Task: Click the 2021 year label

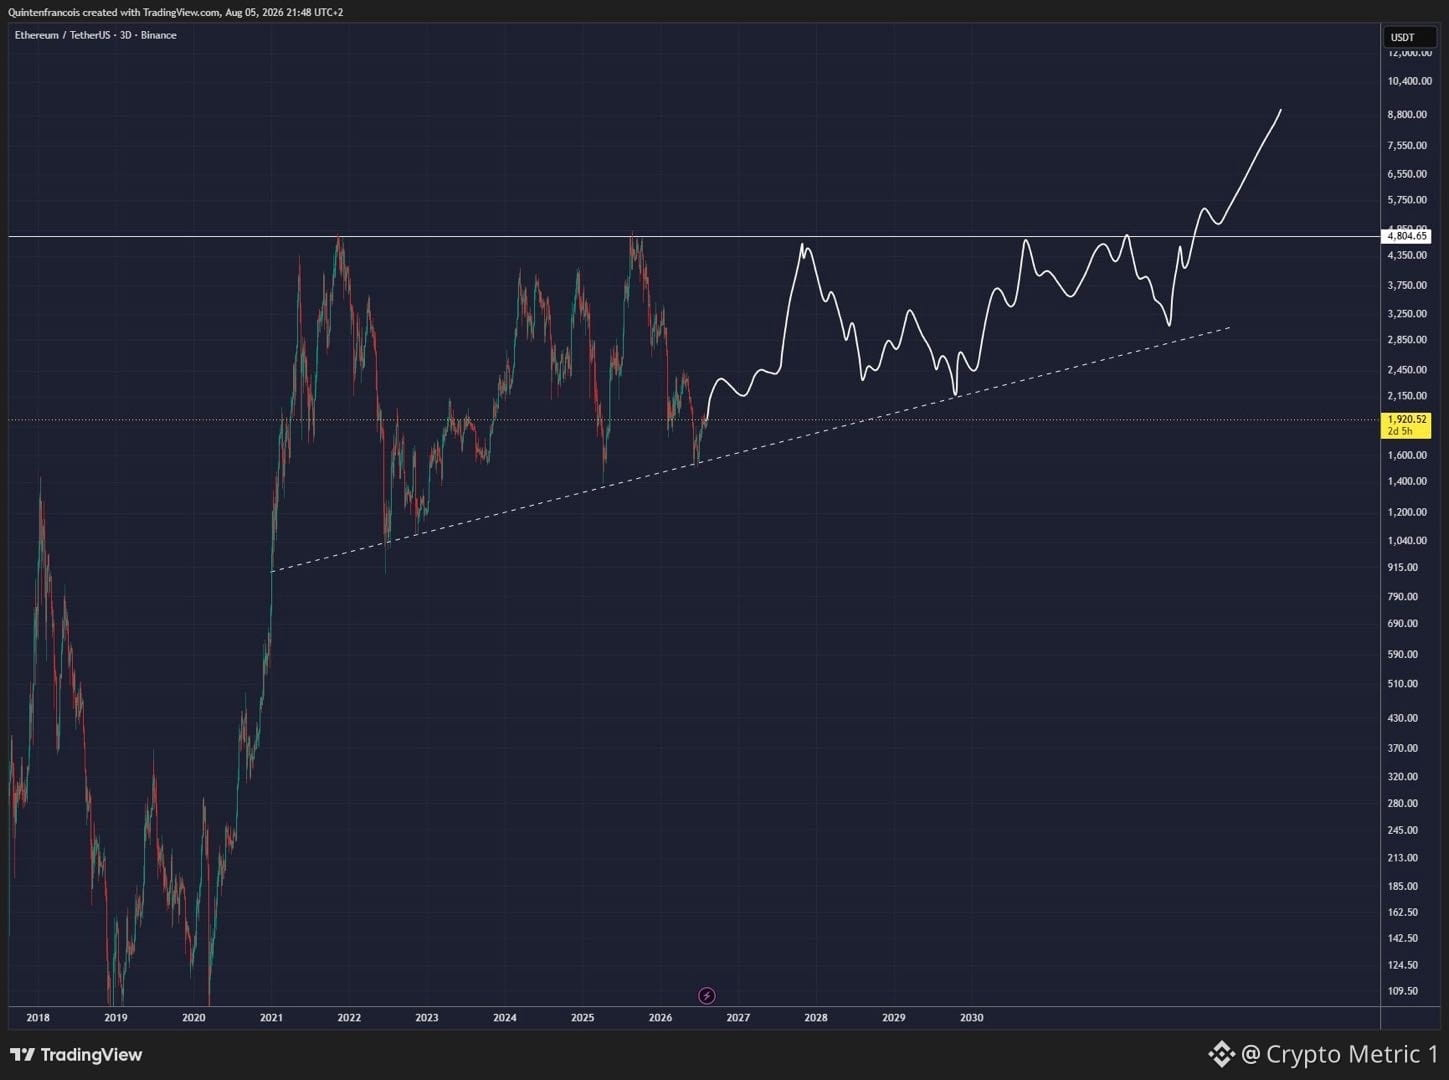Action: tap(271, 1018)
